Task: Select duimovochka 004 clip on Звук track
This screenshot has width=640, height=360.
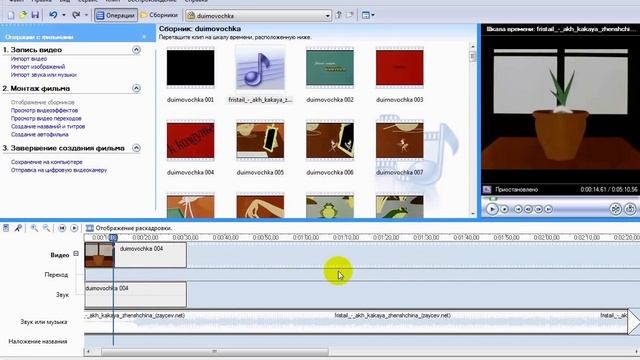Action: point(136,294)
